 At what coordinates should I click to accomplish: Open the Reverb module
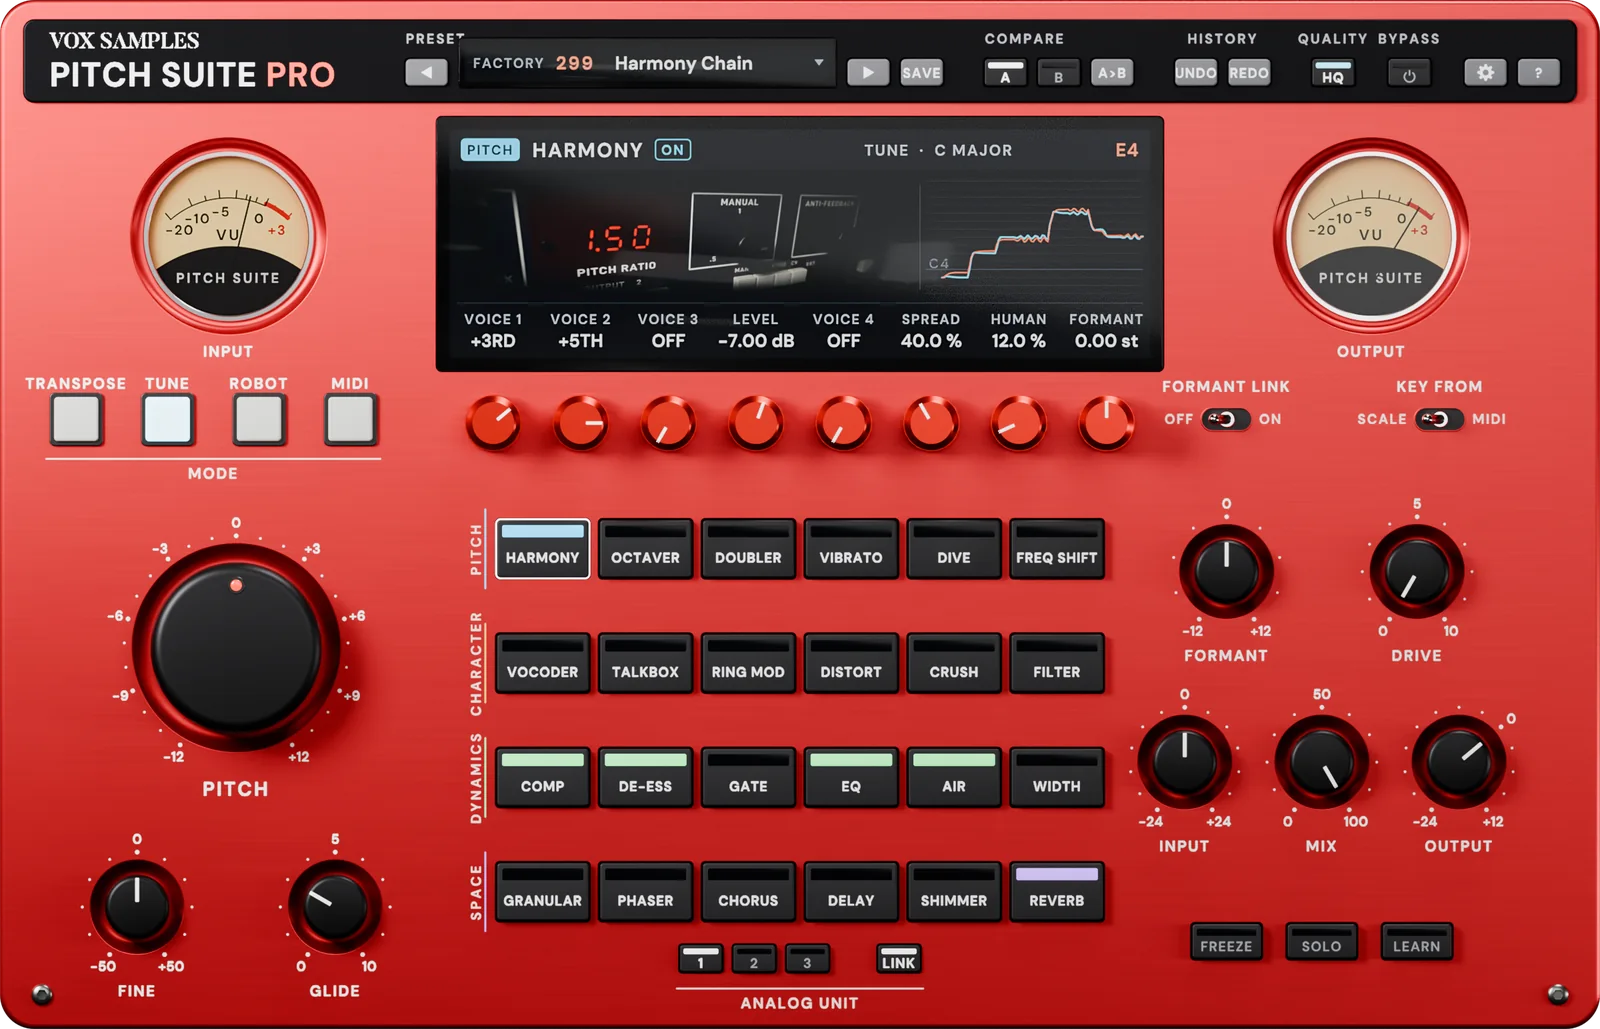[1057, 891]
